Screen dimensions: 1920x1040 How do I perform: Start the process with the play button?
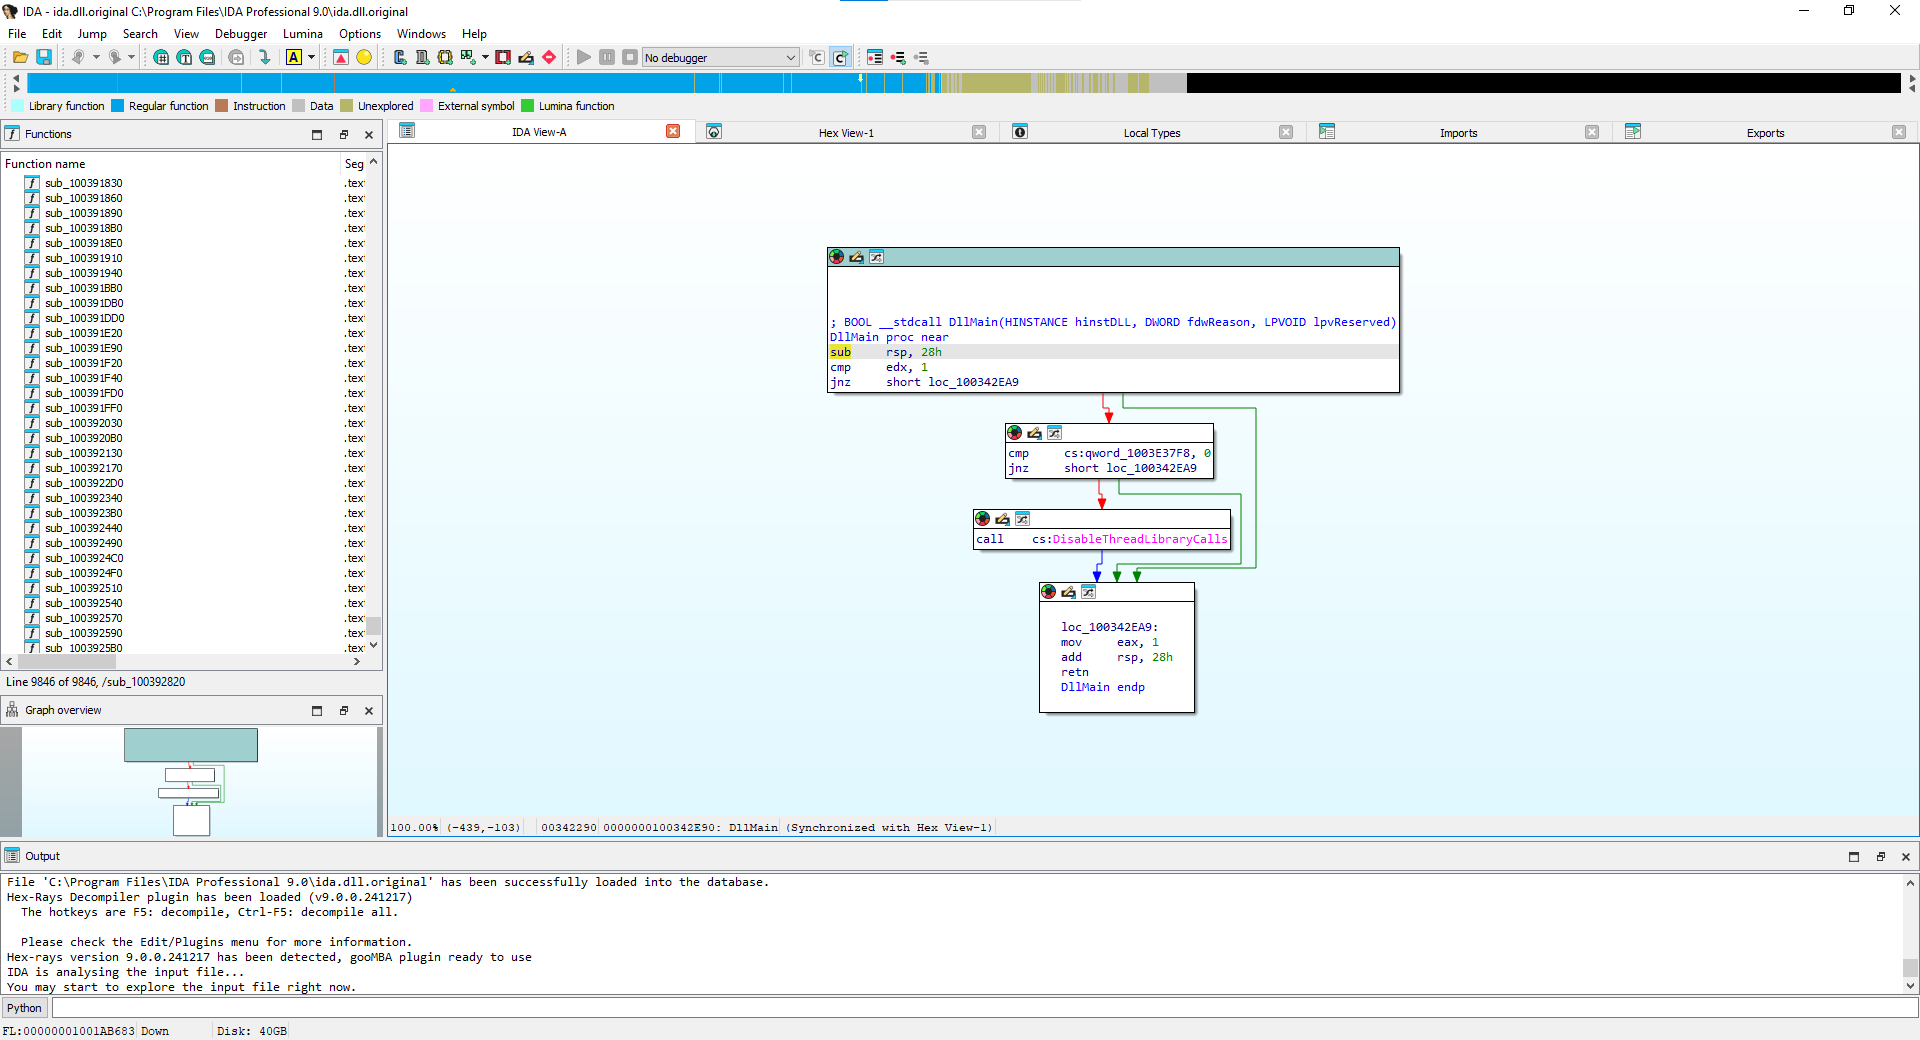584,57
